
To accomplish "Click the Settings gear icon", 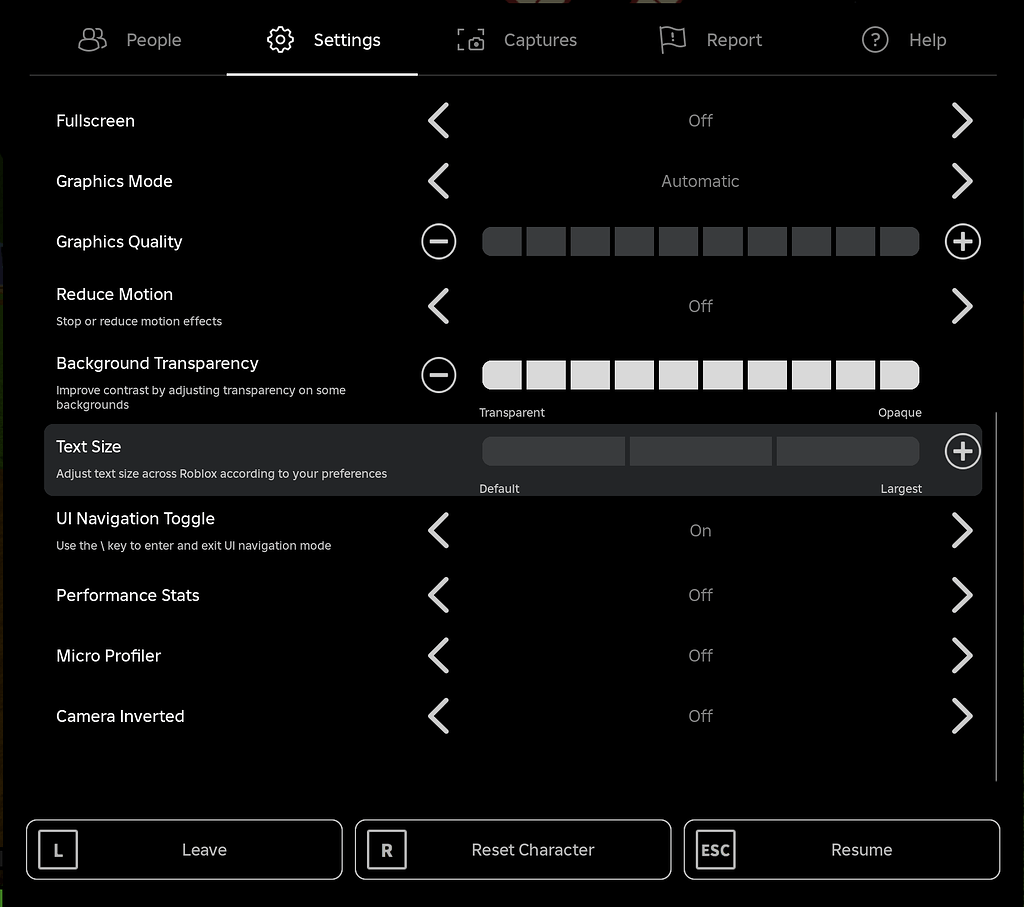I will pyautogui.click(x=280, y=40).
